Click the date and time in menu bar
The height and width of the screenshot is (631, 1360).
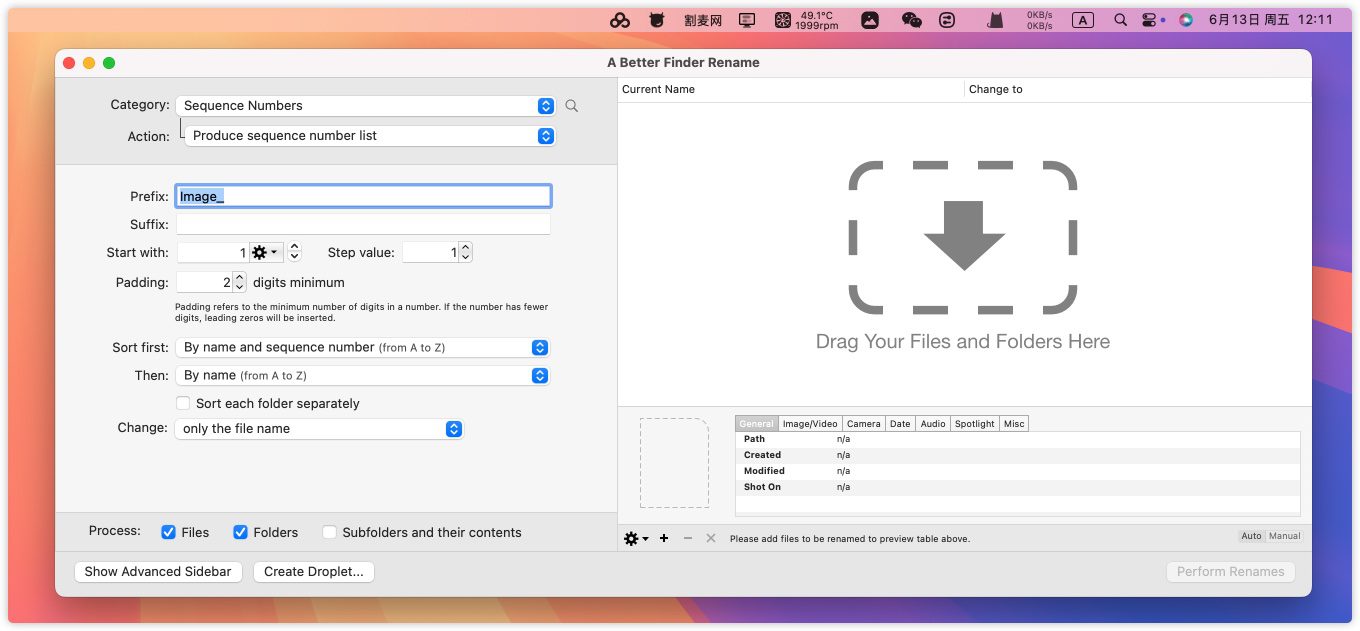click(x=1271, y=20)
